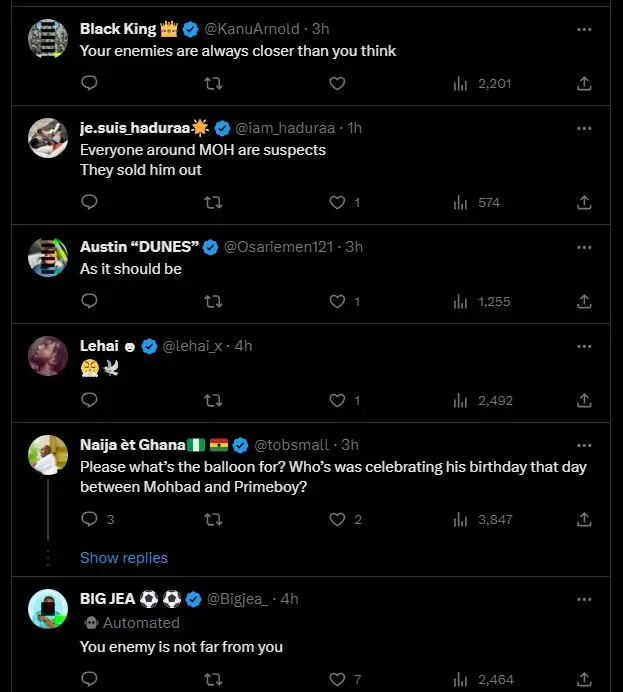This screenshot has height=692, width=623.
Task: Click the 3h timestamp on Austin's tweet
Action: [x=354, y=247]
